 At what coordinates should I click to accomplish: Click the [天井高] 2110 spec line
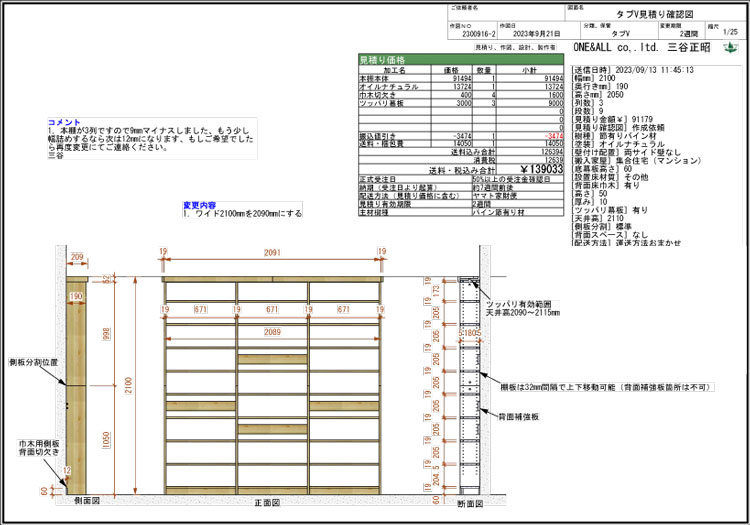[598, 218]
